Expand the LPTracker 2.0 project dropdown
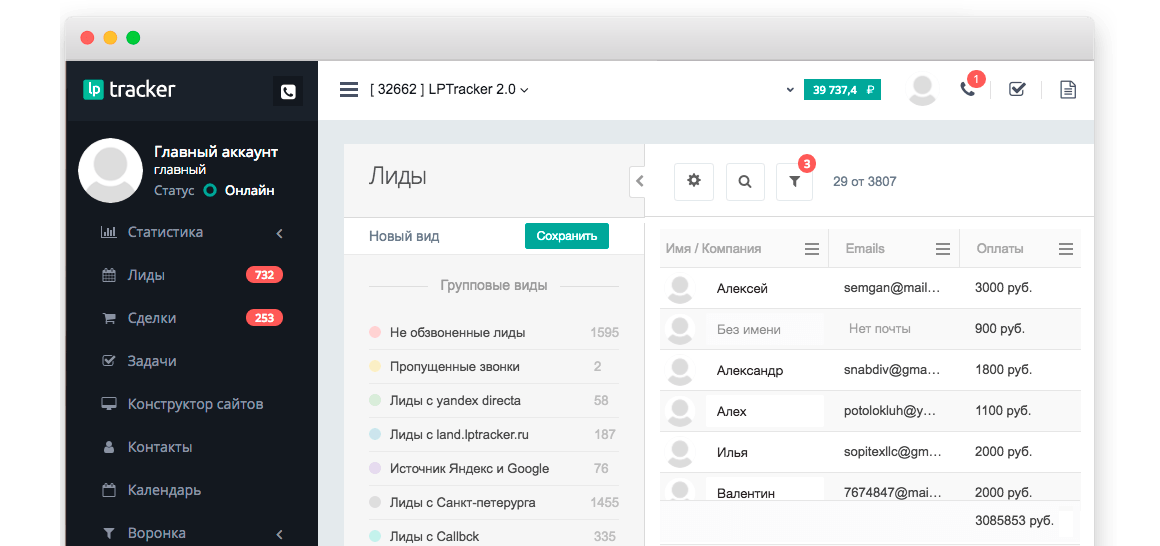1160x546 pixels. 449,89
